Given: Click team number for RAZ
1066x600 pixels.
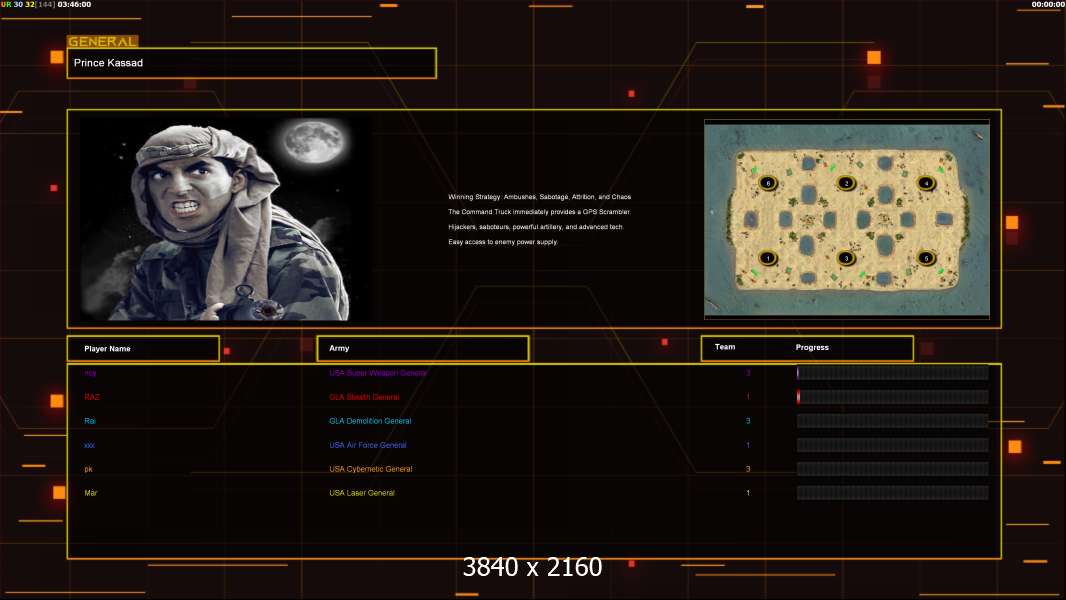Looking at the screenshot, I should (748, 397).
